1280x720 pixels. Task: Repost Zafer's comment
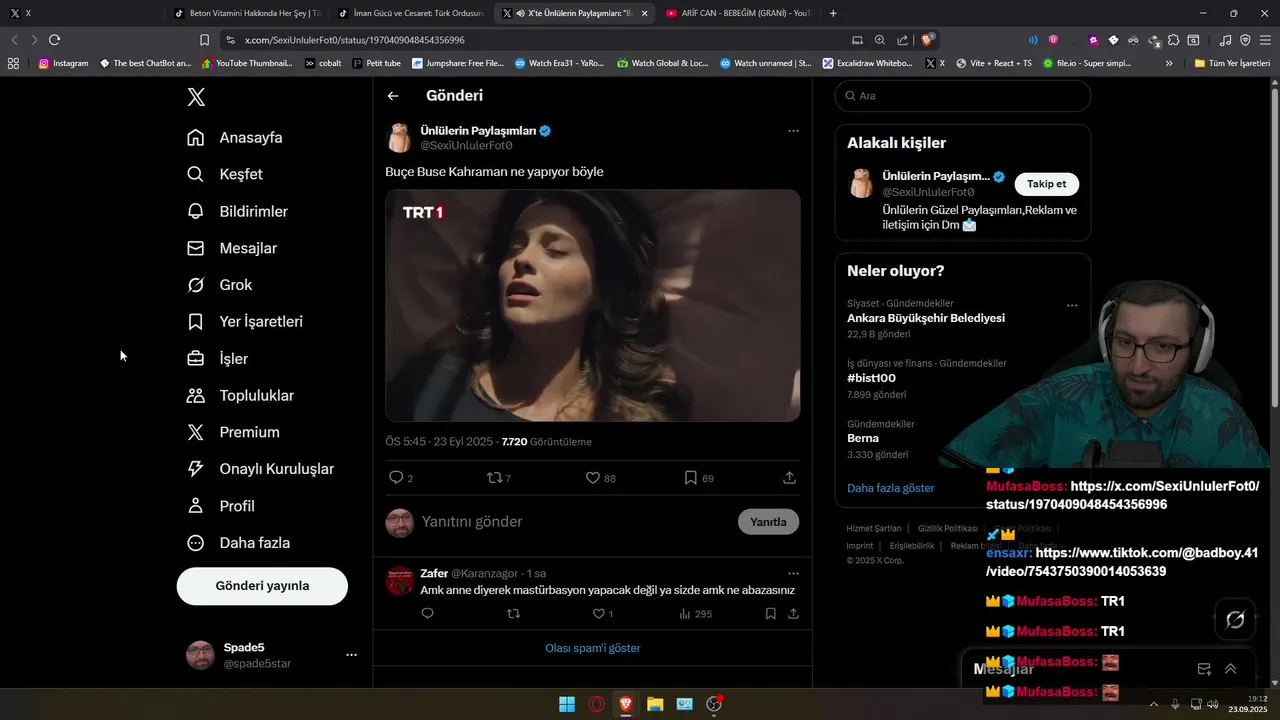coord(513,614)
